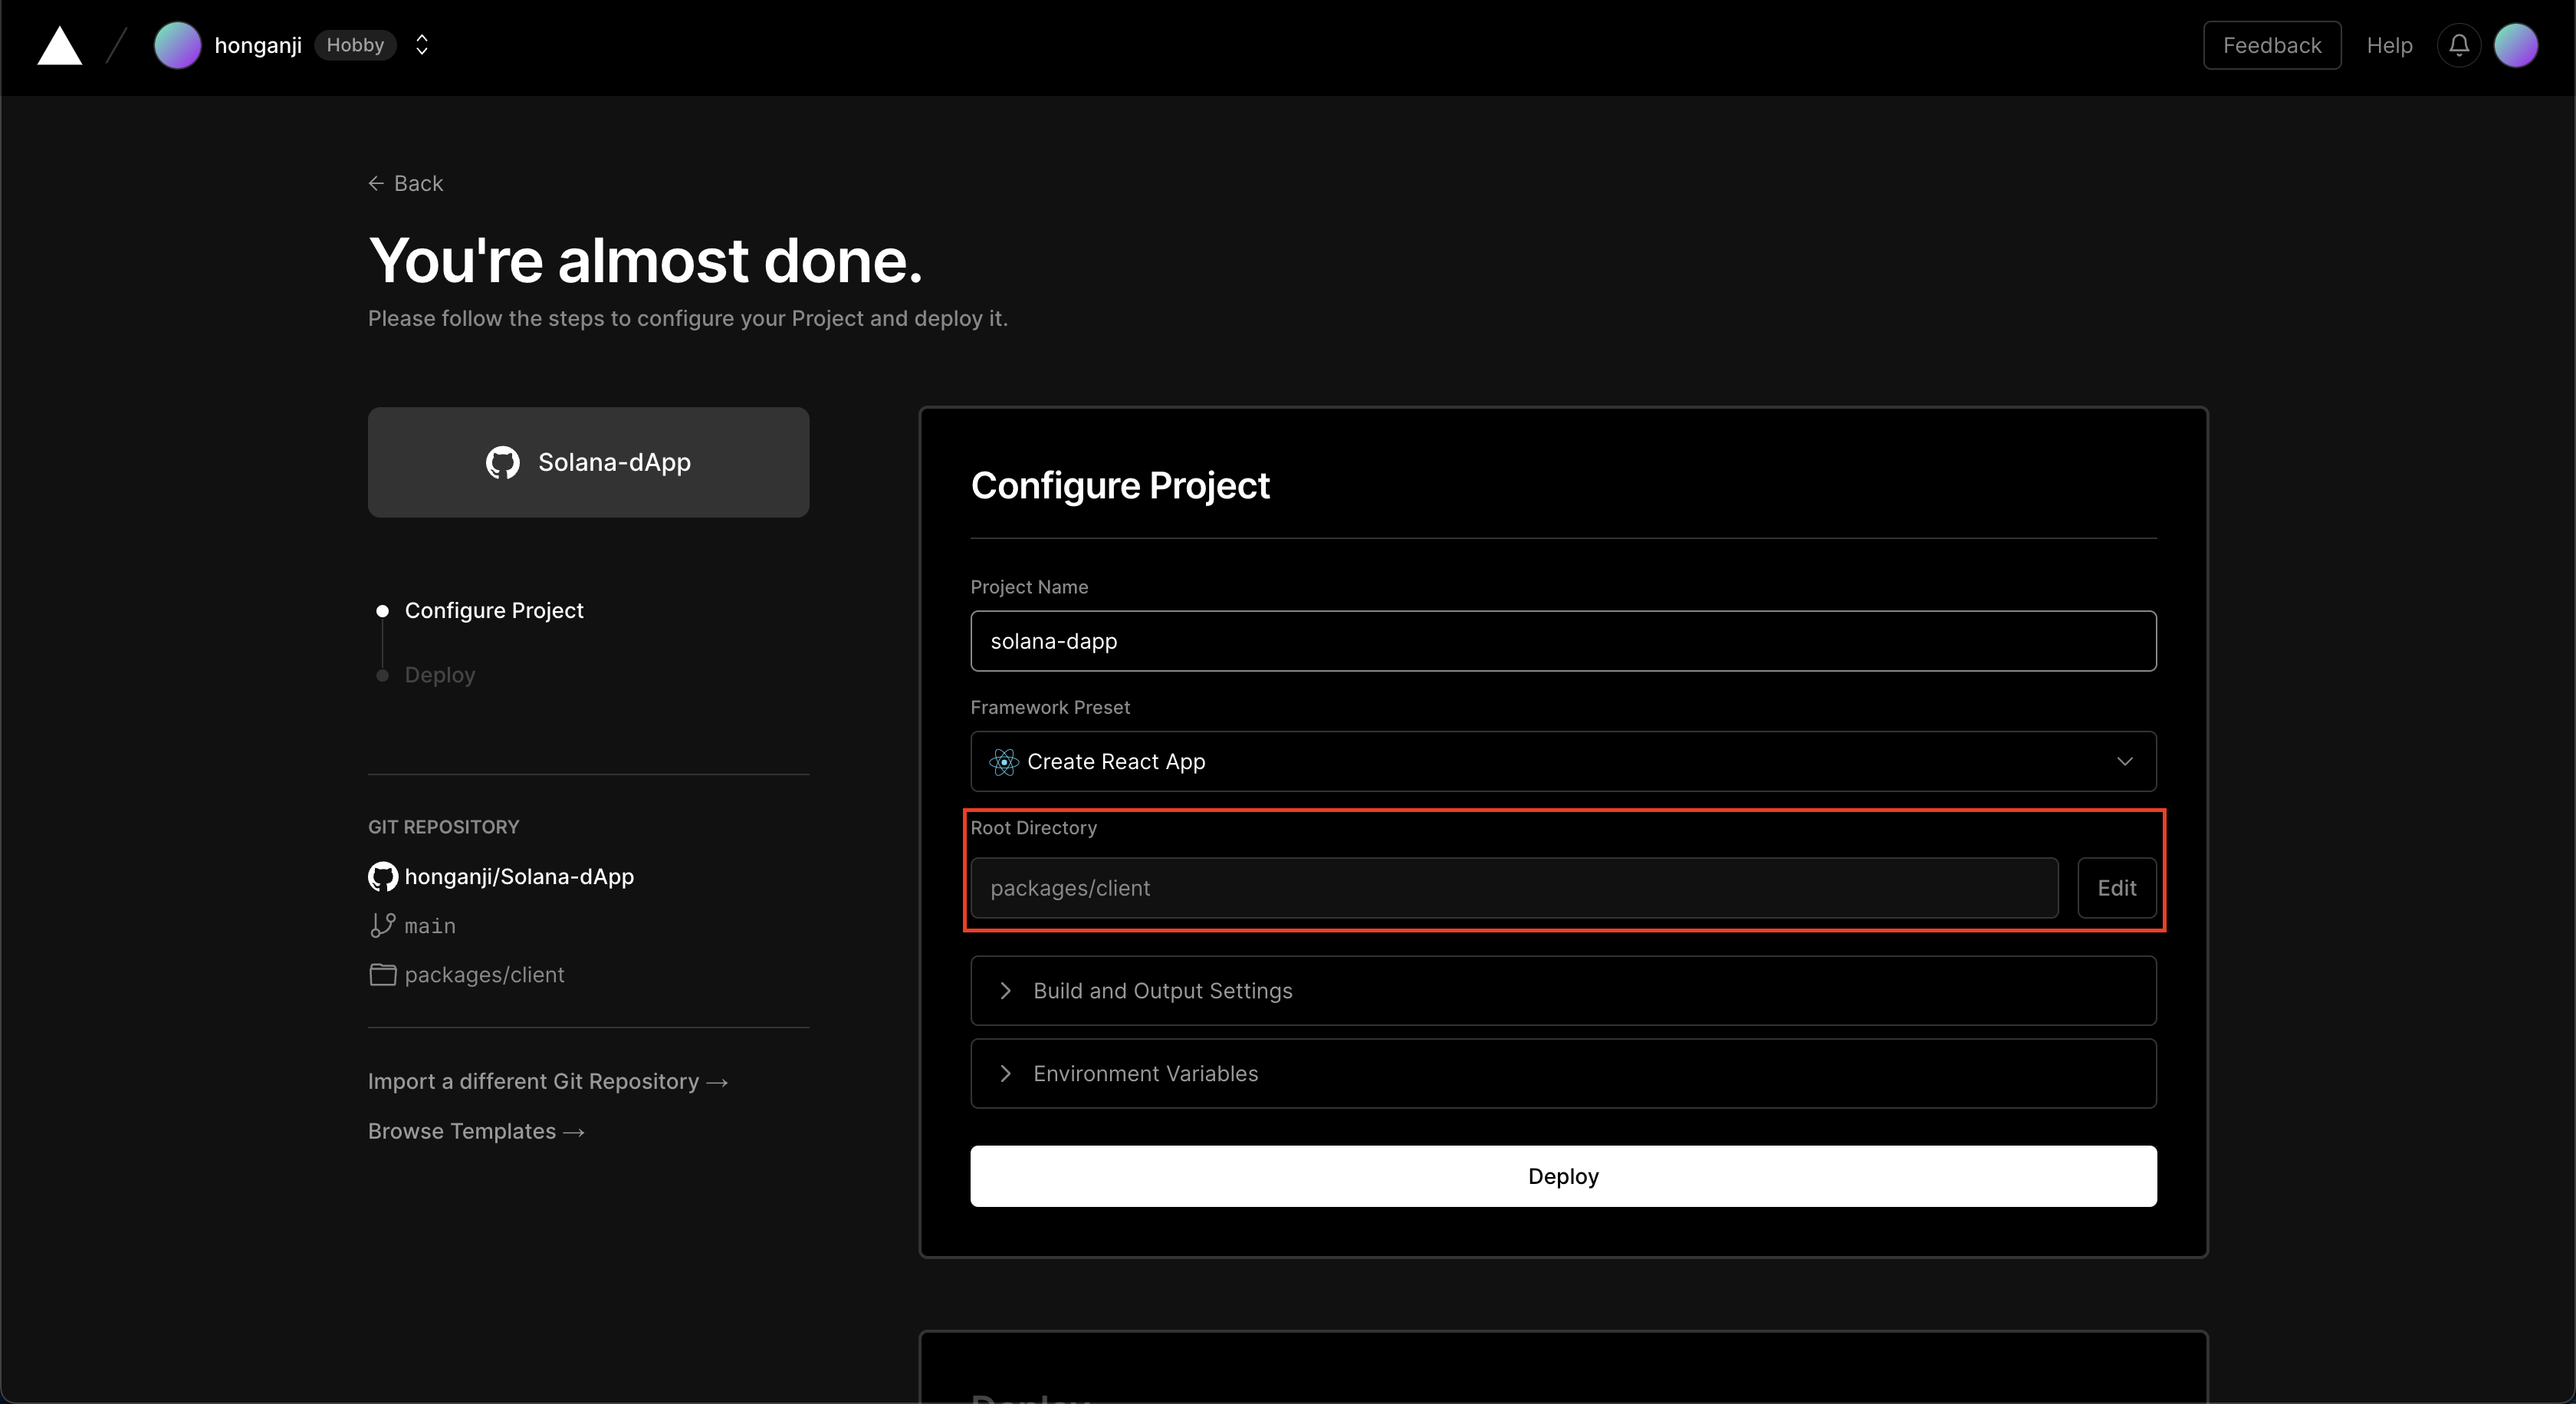
Task: Click the Vercel triangle logo
Action: 60,46
